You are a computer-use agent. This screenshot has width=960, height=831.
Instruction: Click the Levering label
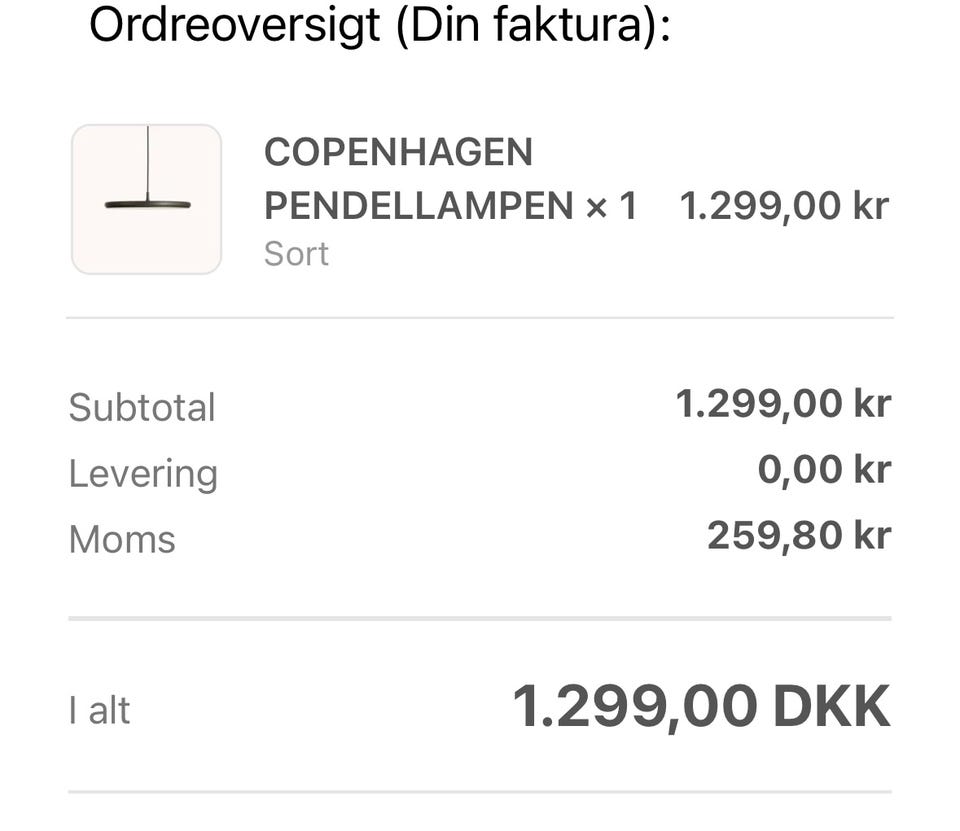(x=143, y=473)
